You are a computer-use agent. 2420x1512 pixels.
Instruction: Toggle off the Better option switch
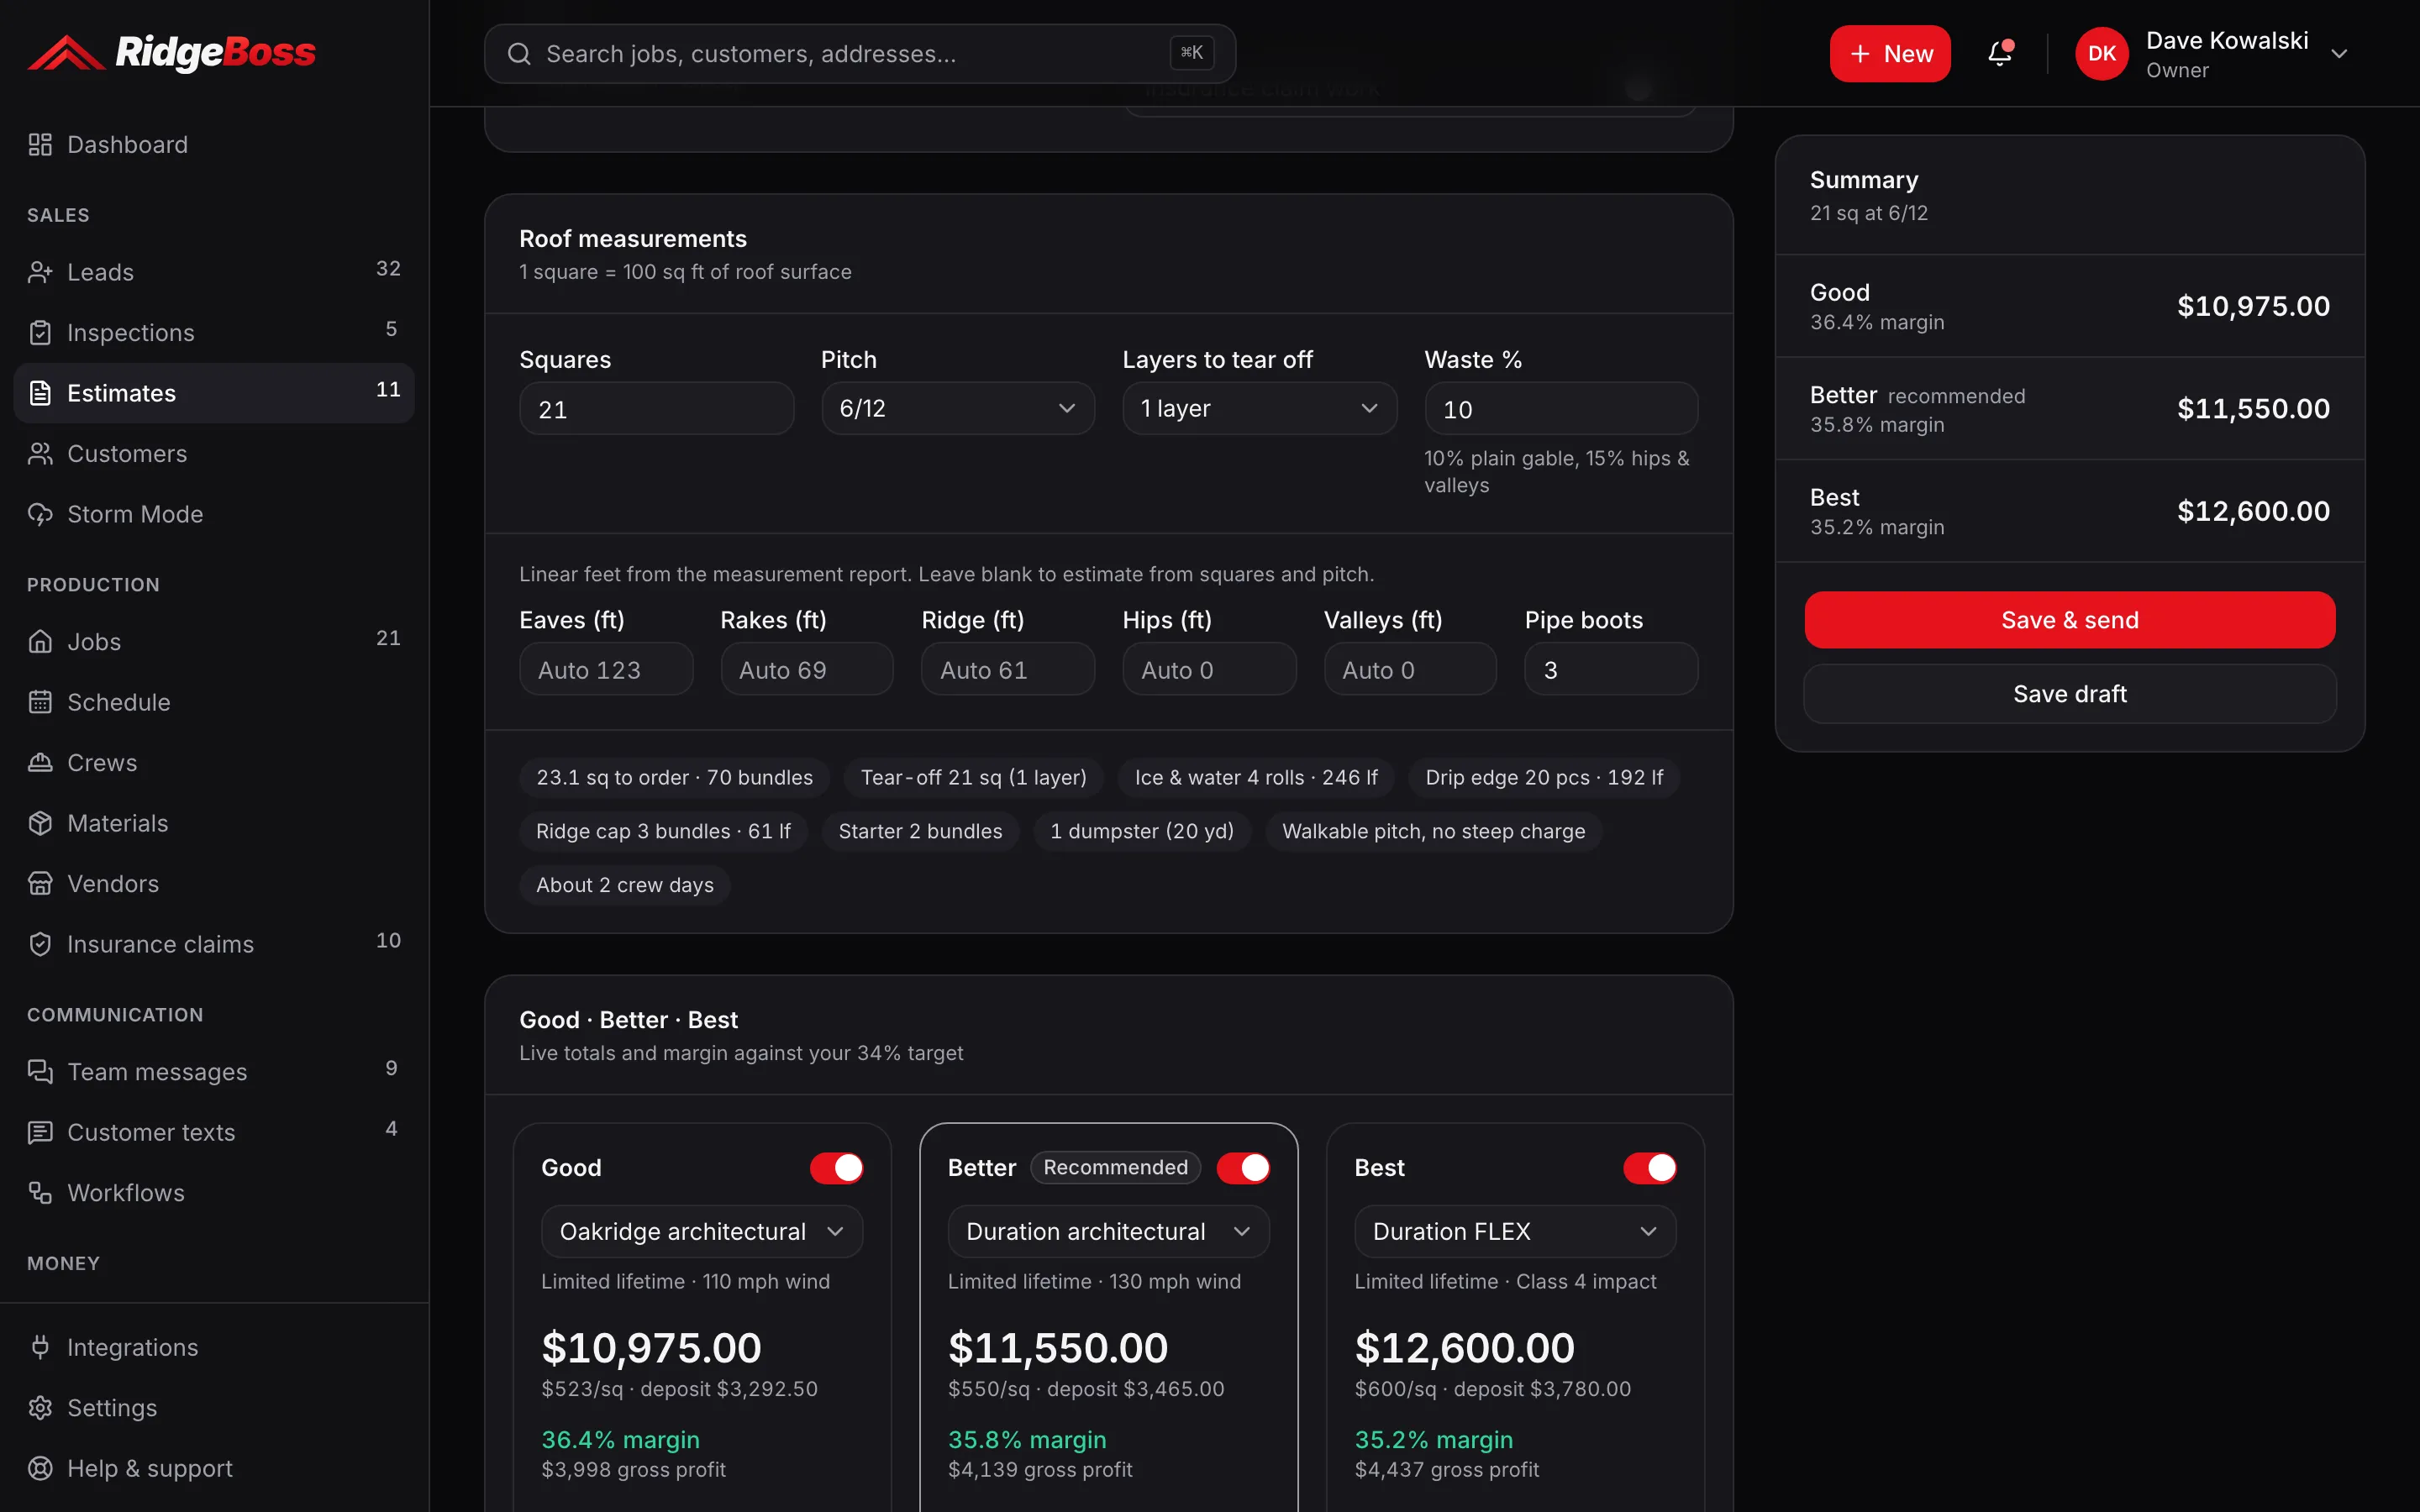pyautogui.click(x=1243, y=1168)
